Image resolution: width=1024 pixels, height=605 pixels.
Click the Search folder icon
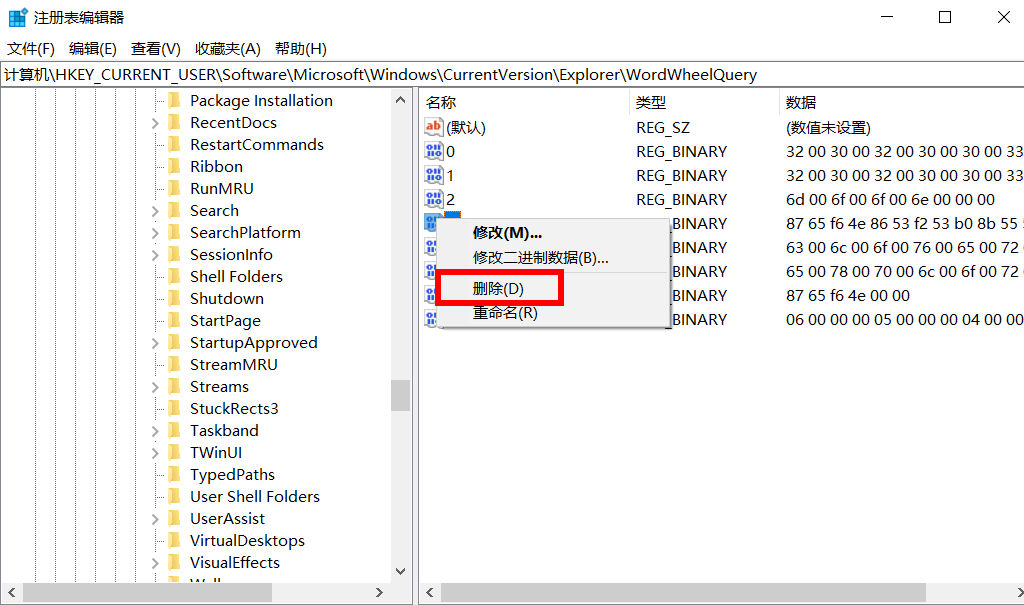pyautogui.click(x=174, y=210)
